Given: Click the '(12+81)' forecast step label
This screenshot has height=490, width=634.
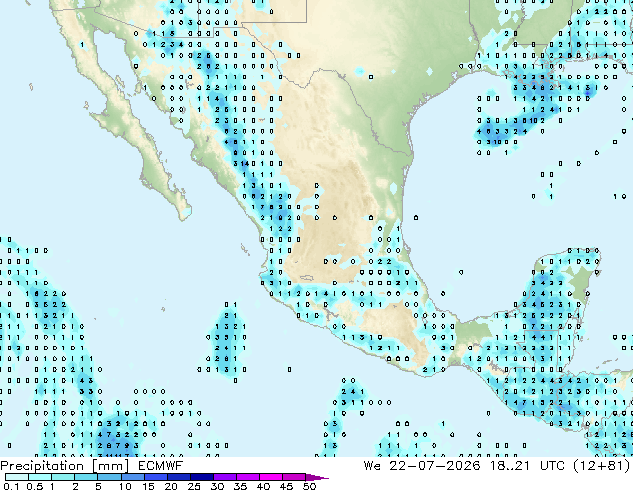Looking at the screenshot, I should 602,466.
